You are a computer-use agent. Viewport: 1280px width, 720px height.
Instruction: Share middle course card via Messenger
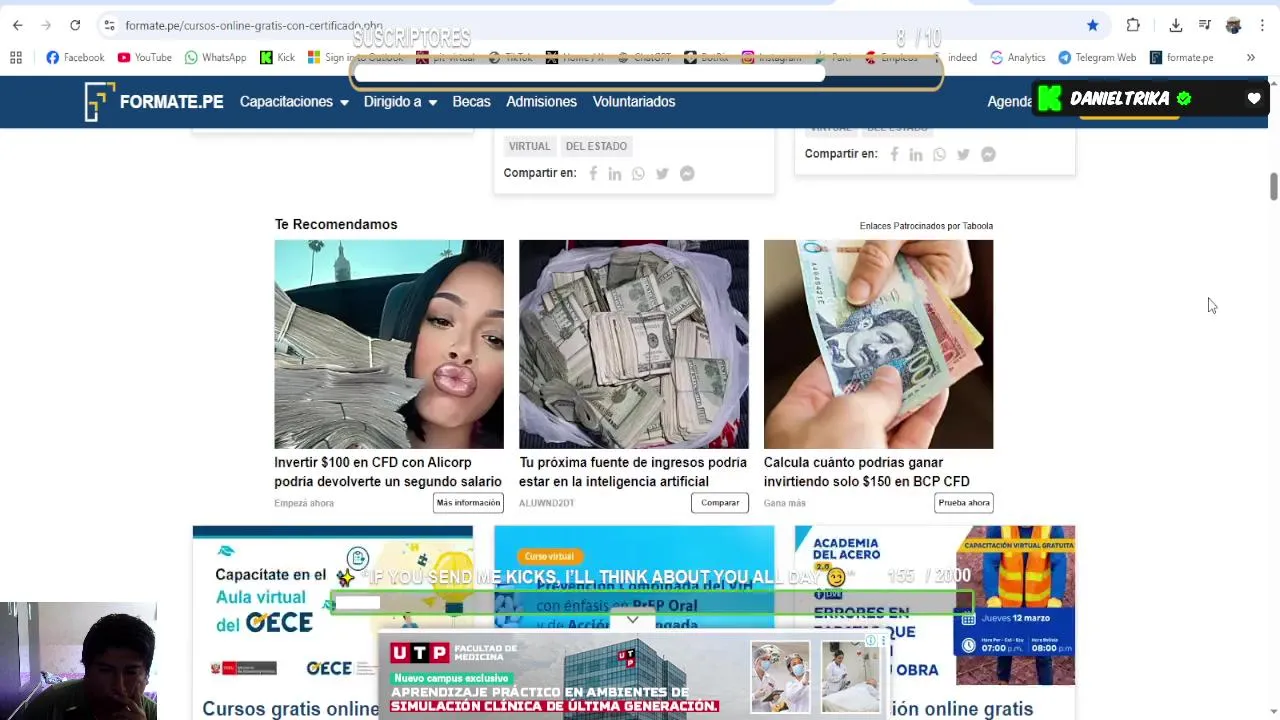(687, 174)
